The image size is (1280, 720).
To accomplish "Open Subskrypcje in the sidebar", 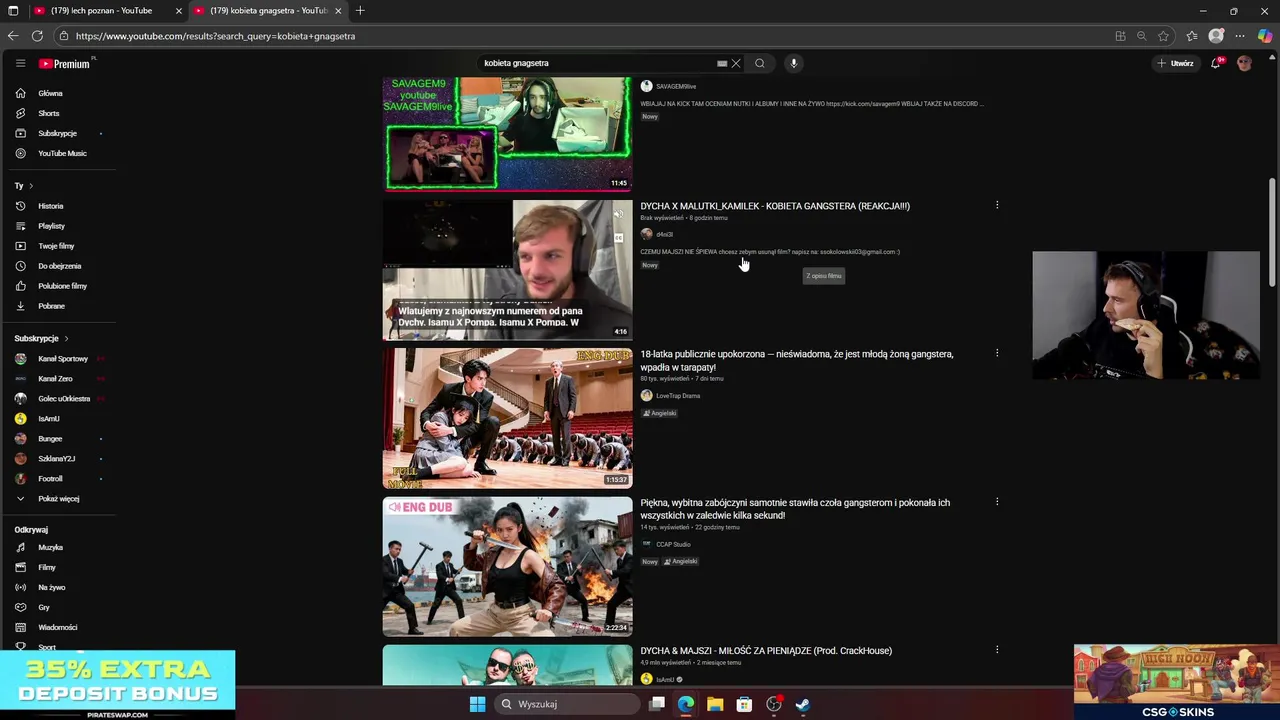I will click(x=57, y=133).
